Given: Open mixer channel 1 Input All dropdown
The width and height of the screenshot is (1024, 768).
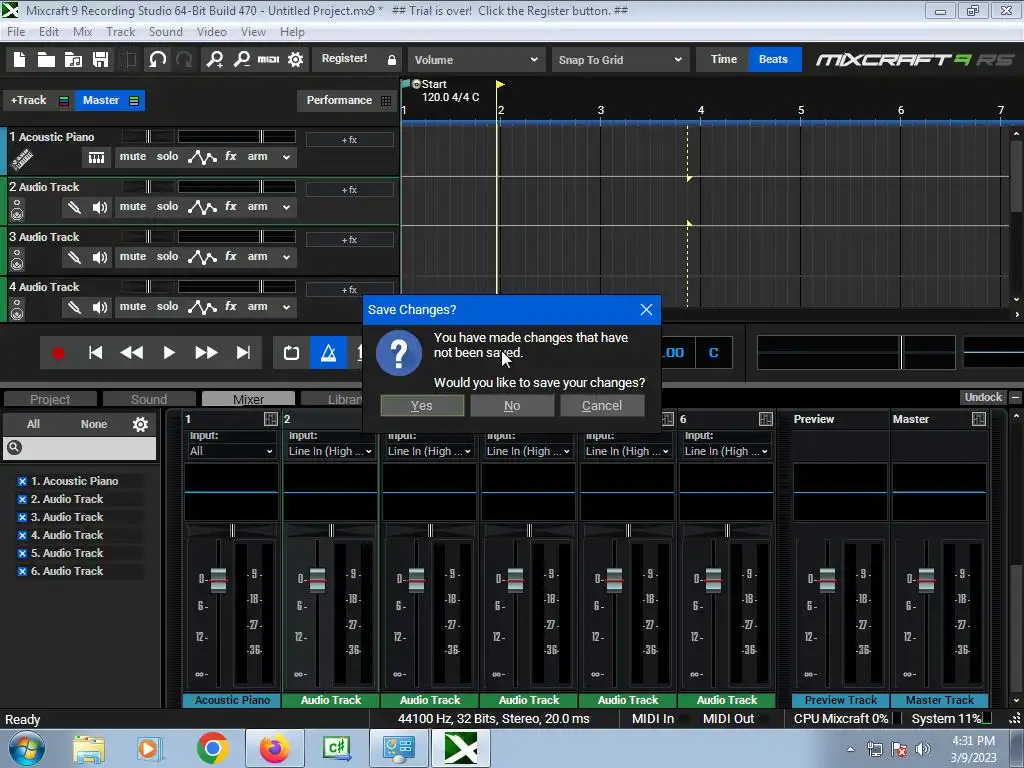Looking at the screenshot, I should coord(231,451).
